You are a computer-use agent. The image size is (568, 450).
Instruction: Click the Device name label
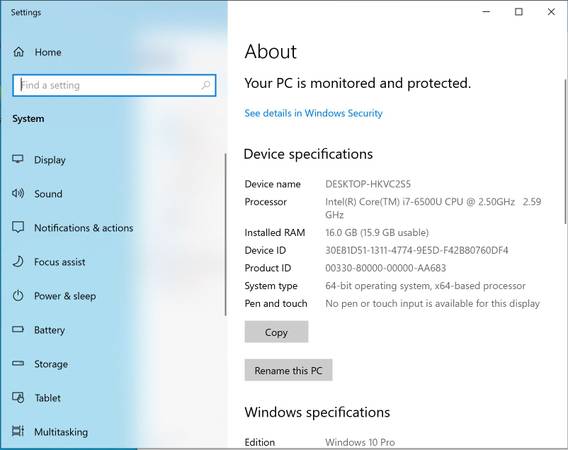272,184
